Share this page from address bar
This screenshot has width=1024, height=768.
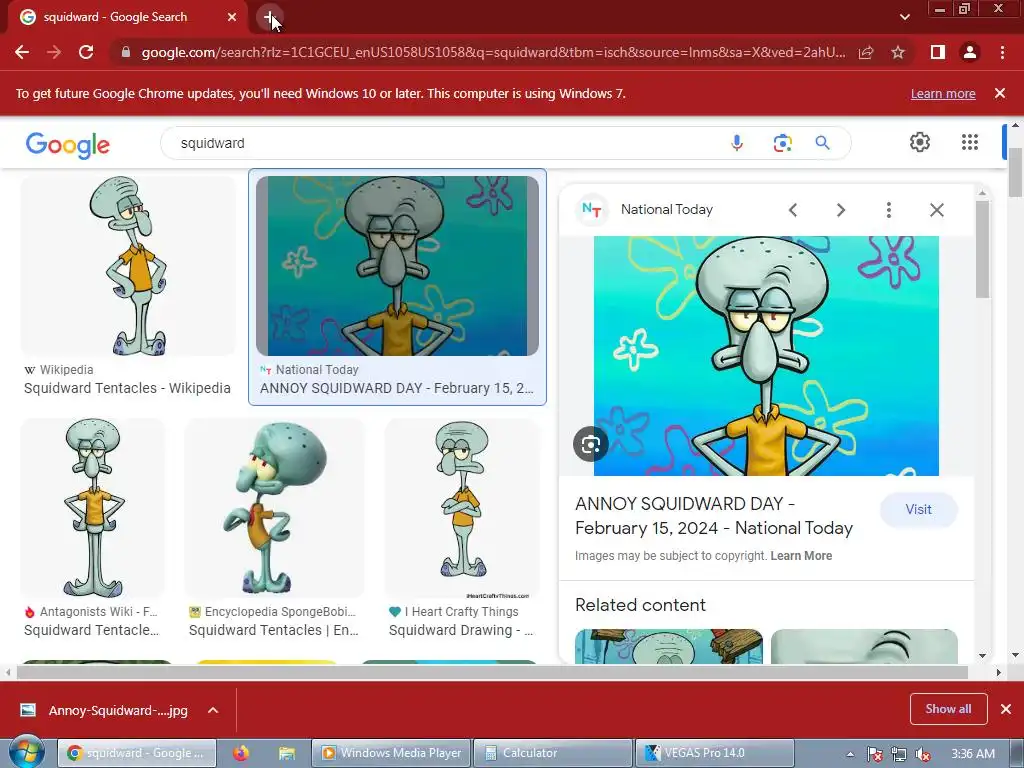(866, 52)
